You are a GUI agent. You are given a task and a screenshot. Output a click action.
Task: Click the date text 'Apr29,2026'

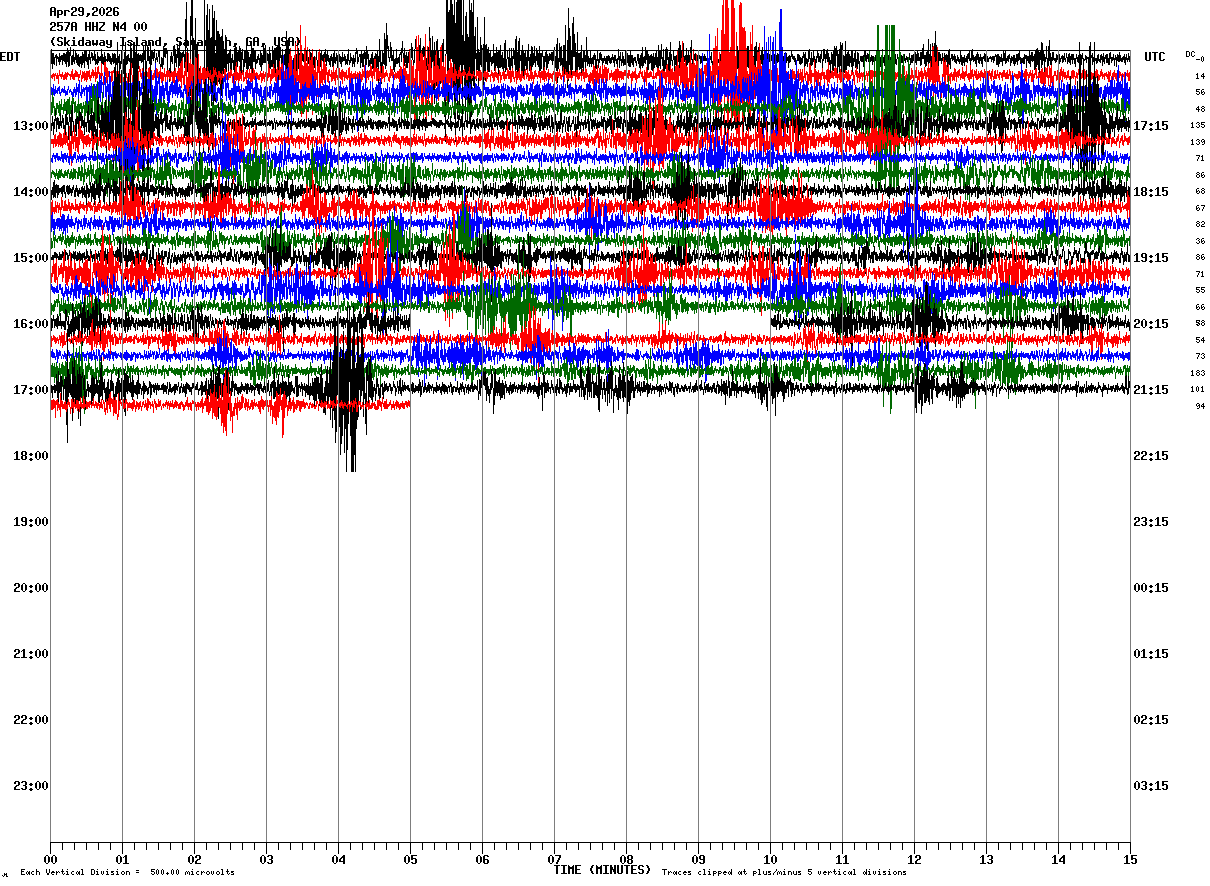[84, 12]
